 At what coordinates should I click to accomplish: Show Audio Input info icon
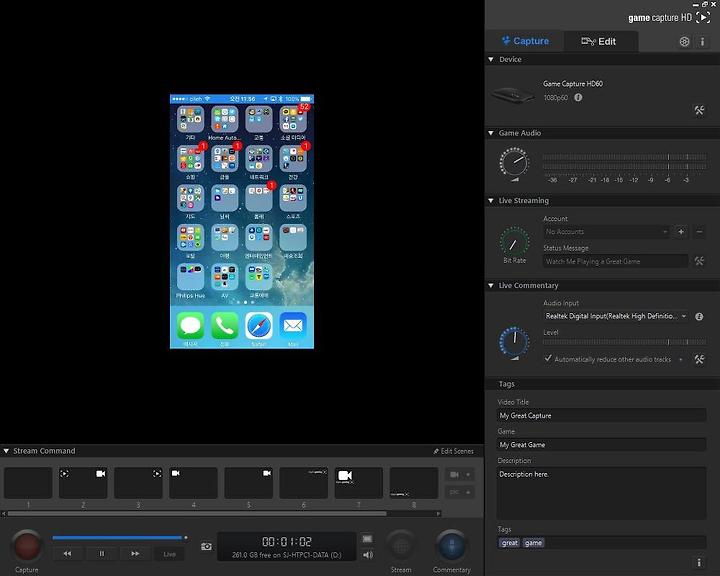(699, 316)
